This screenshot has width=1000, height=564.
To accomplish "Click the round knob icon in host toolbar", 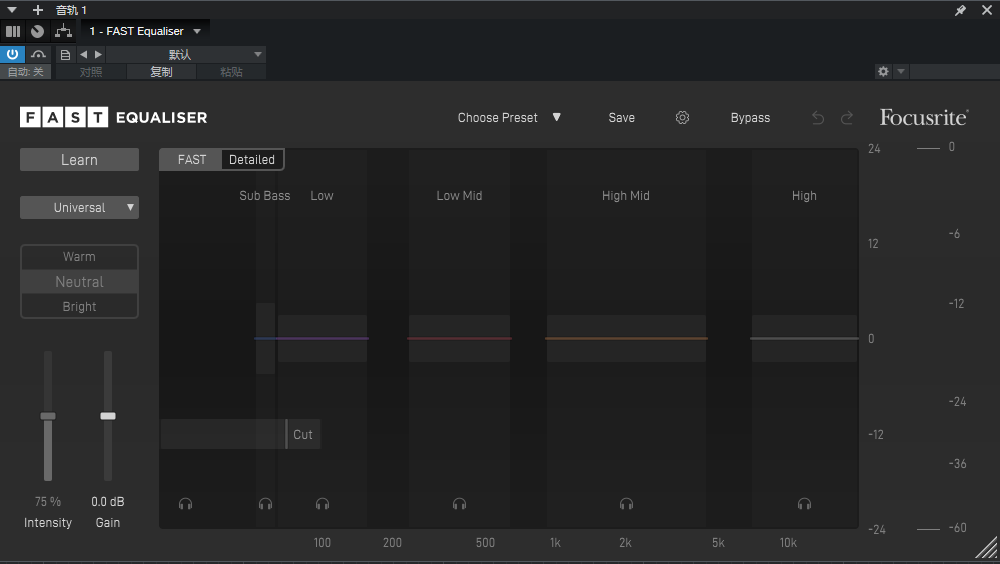I will tap(38, 31).
